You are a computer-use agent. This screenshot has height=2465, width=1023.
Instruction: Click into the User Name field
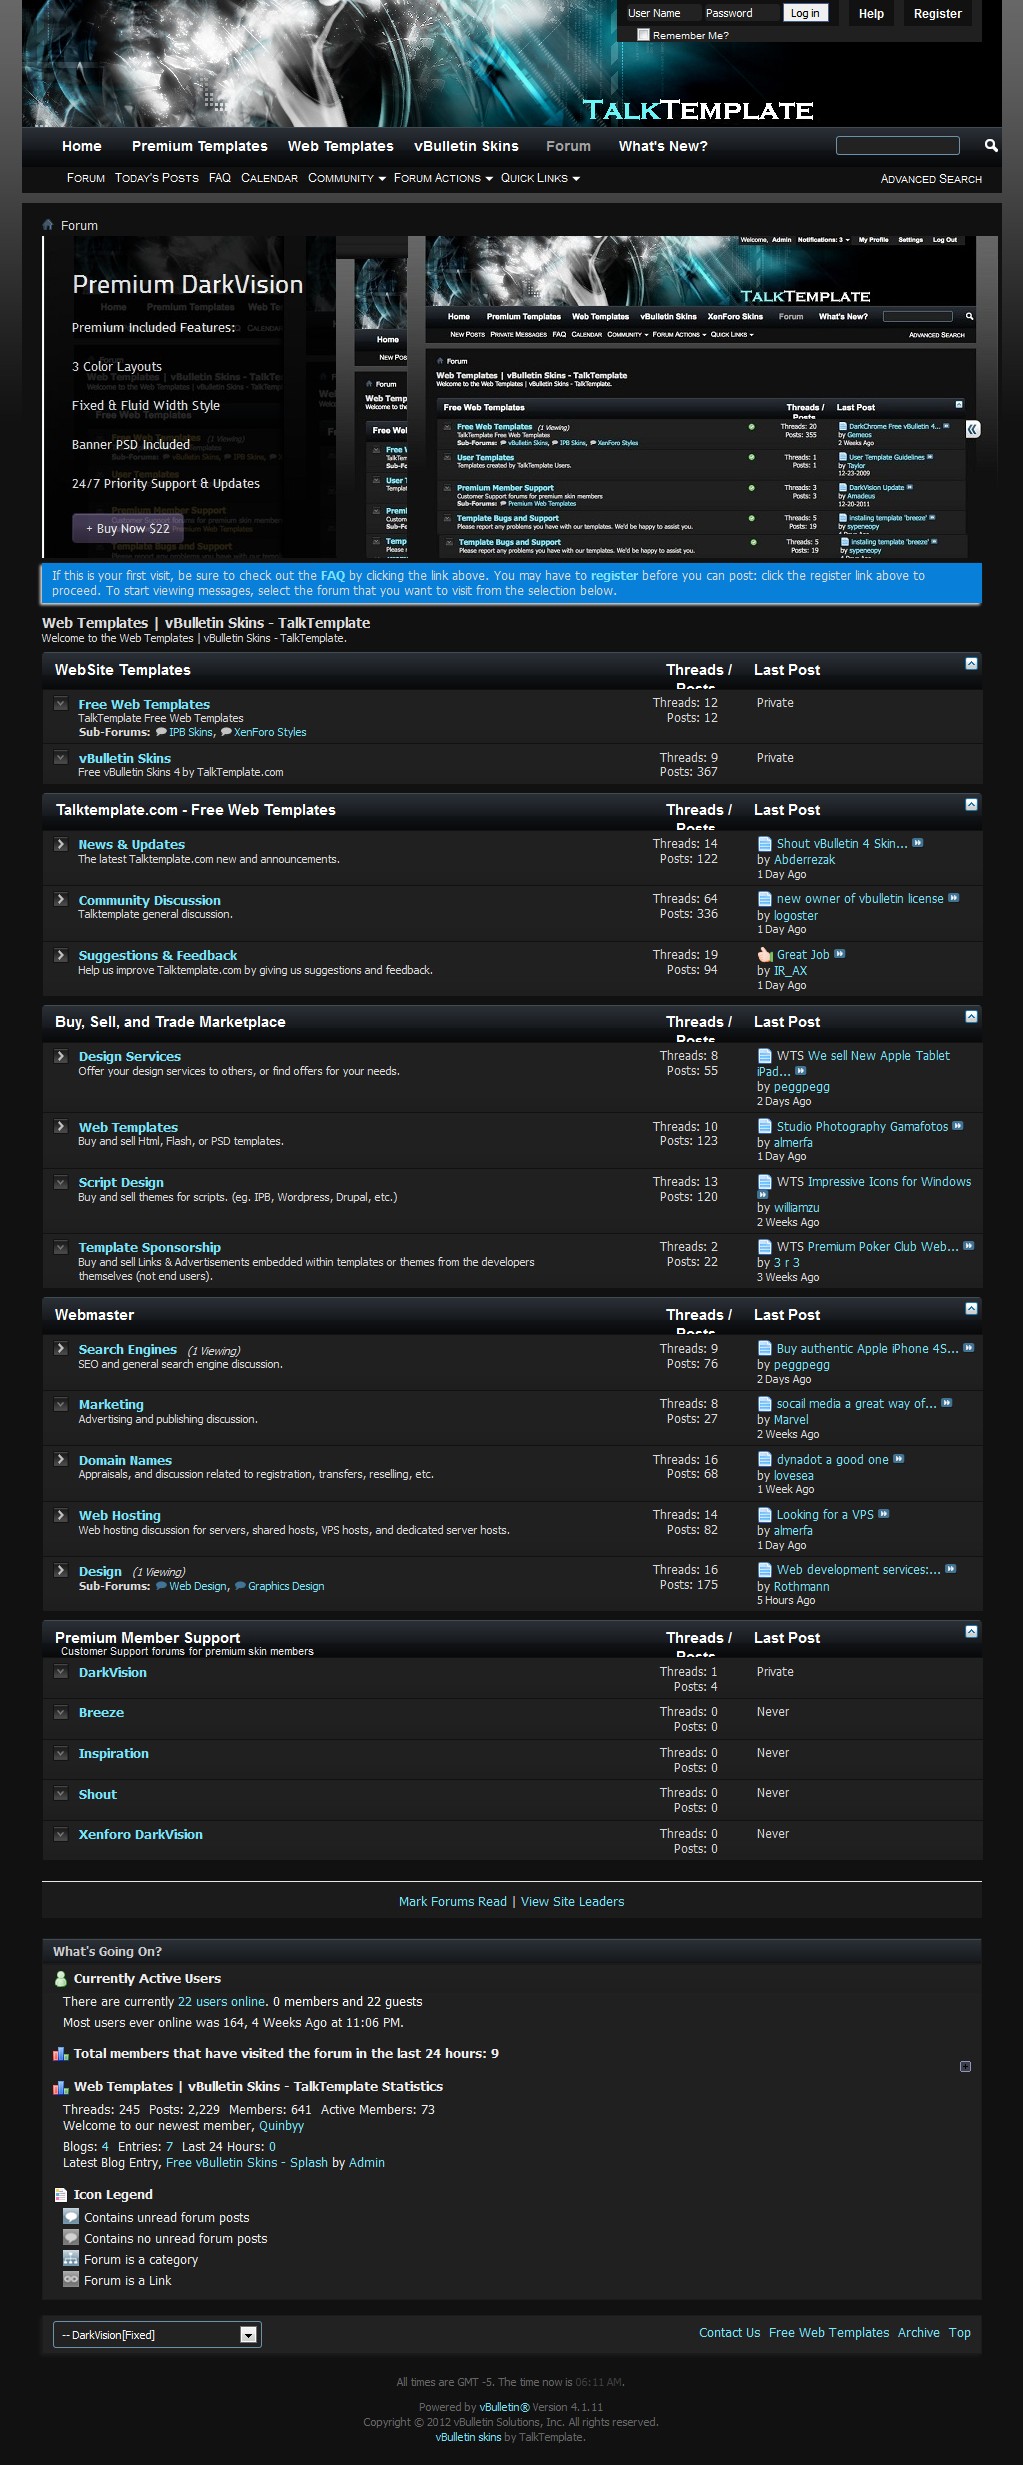[661, 13]
